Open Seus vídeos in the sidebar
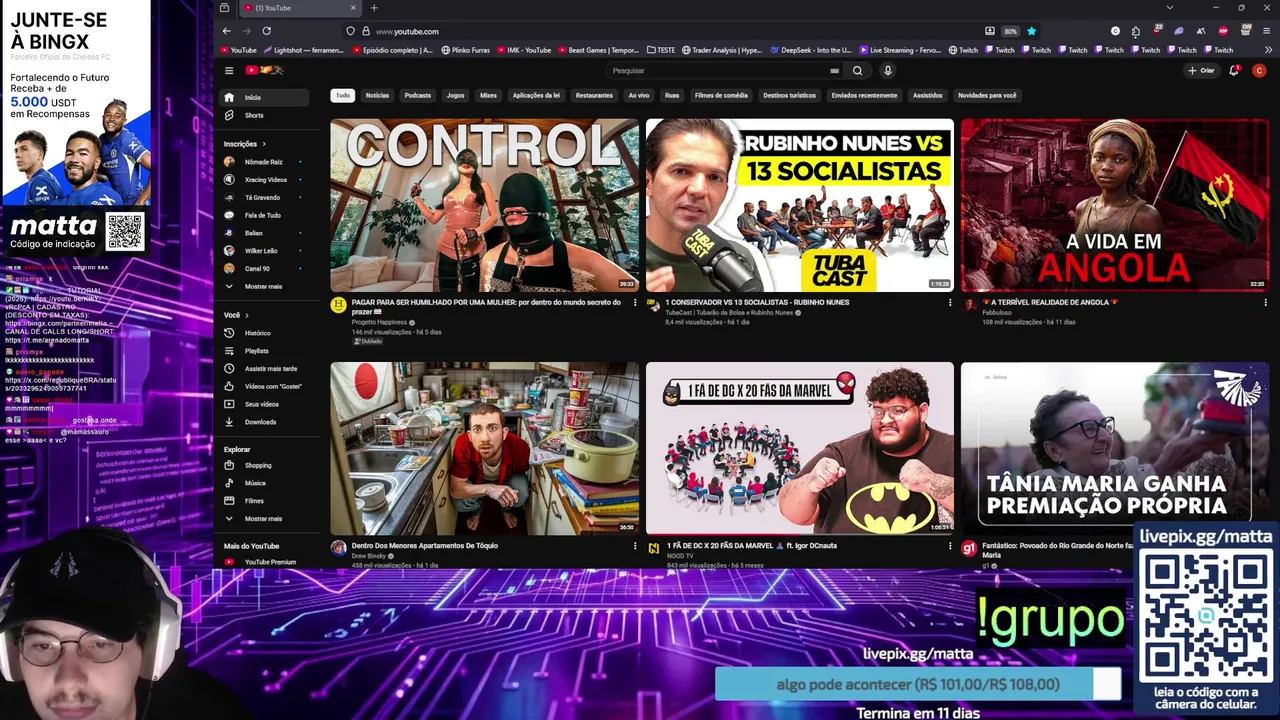The height and width of the screenshot is (720, 1280). [264, 404]
